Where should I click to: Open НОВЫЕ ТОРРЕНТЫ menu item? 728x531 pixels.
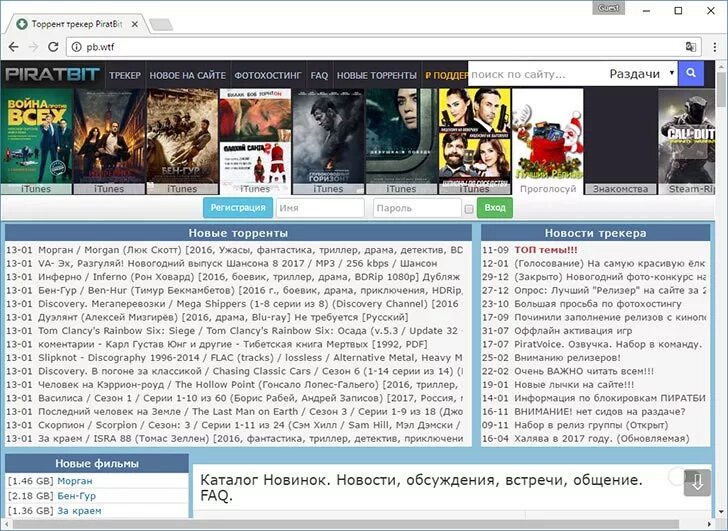[x=377, y=75]
